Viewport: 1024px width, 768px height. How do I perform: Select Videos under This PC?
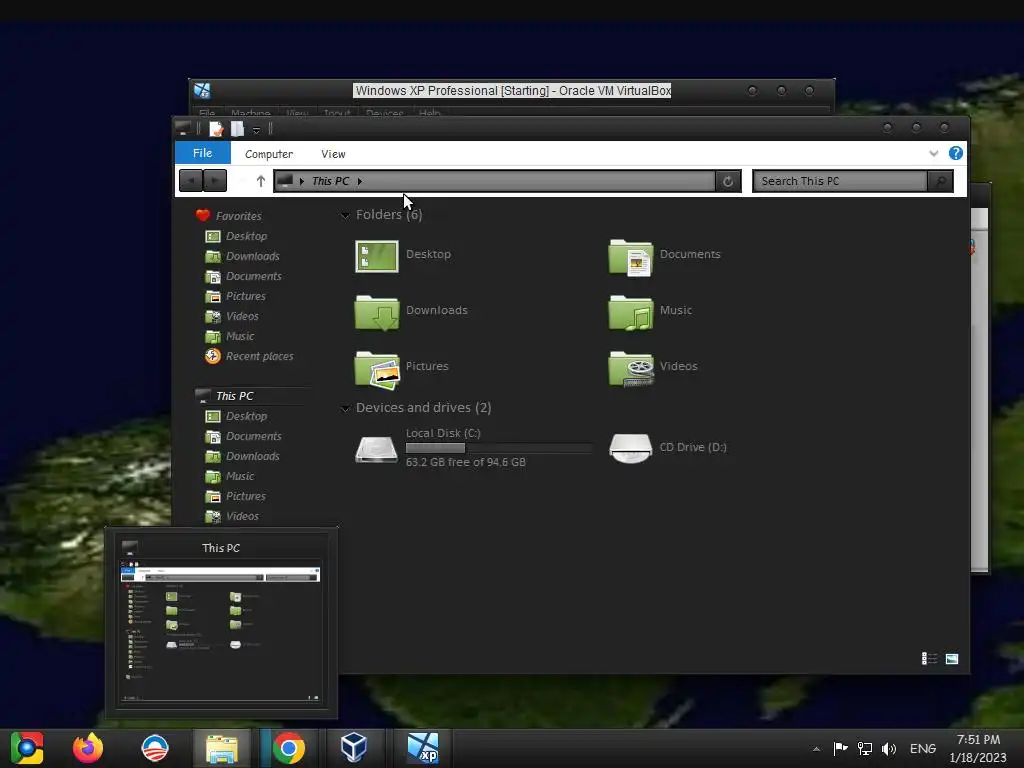point(232,517)
